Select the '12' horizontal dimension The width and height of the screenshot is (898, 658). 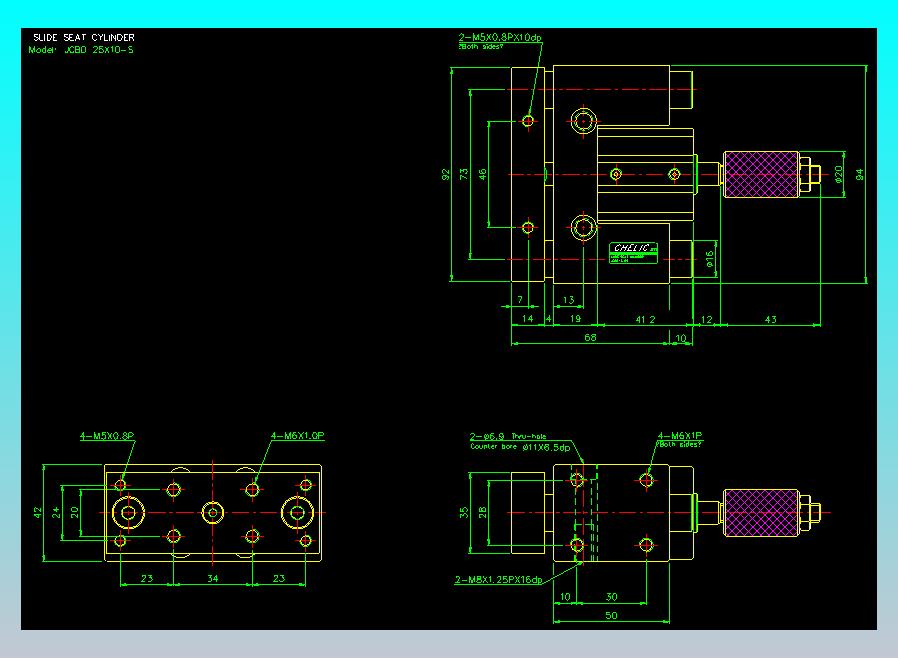click(x=707, y=320)
